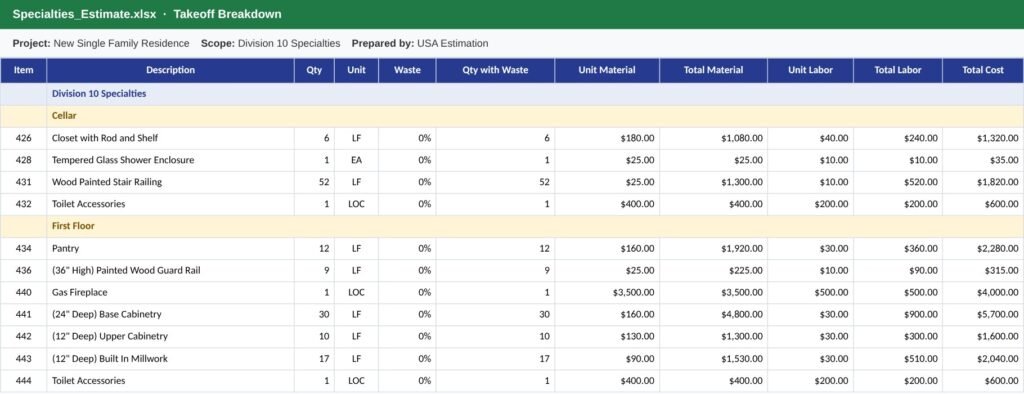Click the Gas Fireplace description cell
Viewport: 1024px width, 394px height.
(x=170, y=292)
